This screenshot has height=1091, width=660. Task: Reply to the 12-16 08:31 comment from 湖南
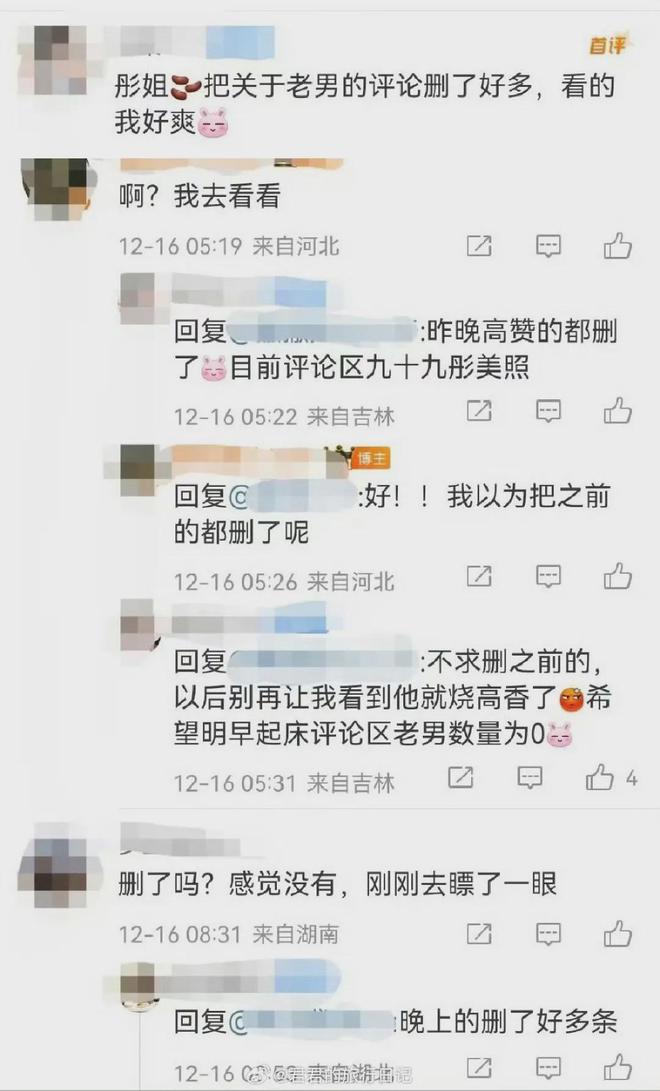[x=548, y=933]
